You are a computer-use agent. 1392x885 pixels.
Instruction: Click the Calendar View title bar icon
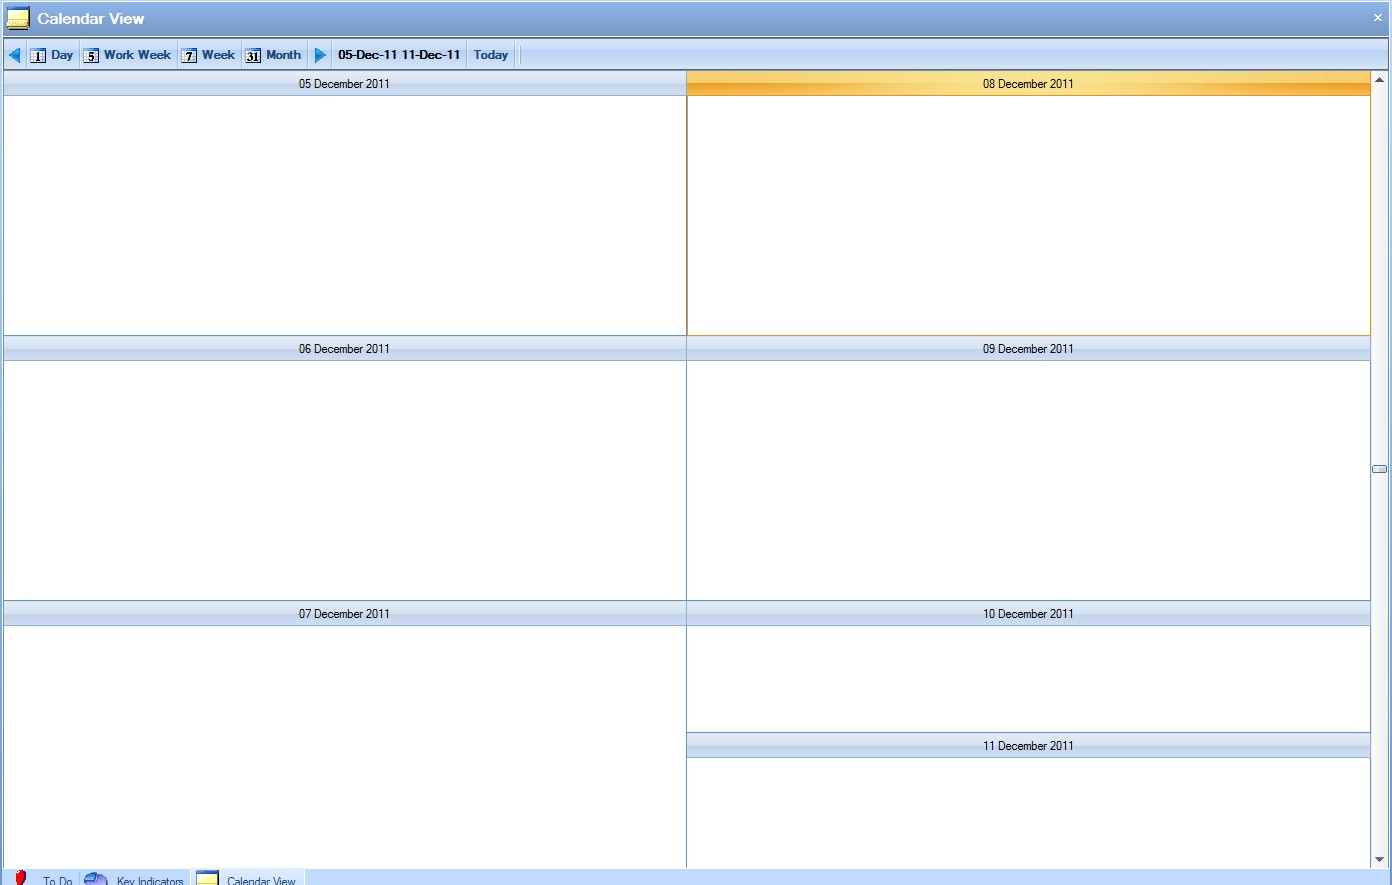[x=18, y=18]
